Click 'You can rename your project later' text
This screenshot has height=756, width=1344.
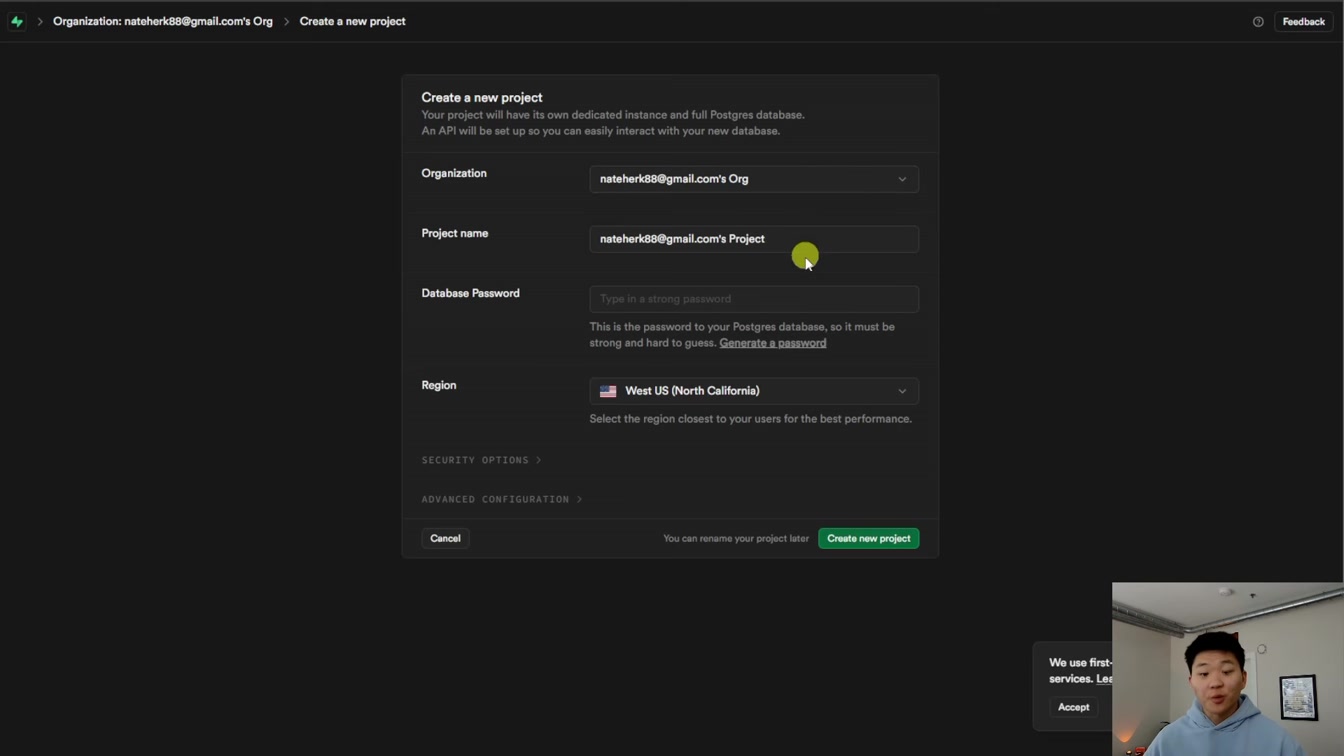(736, 538)
